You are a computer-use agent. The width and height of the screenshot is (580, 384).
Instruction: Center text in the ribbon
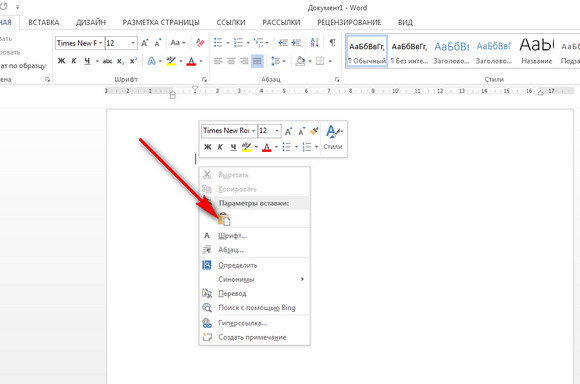click(x=231, y=61)
